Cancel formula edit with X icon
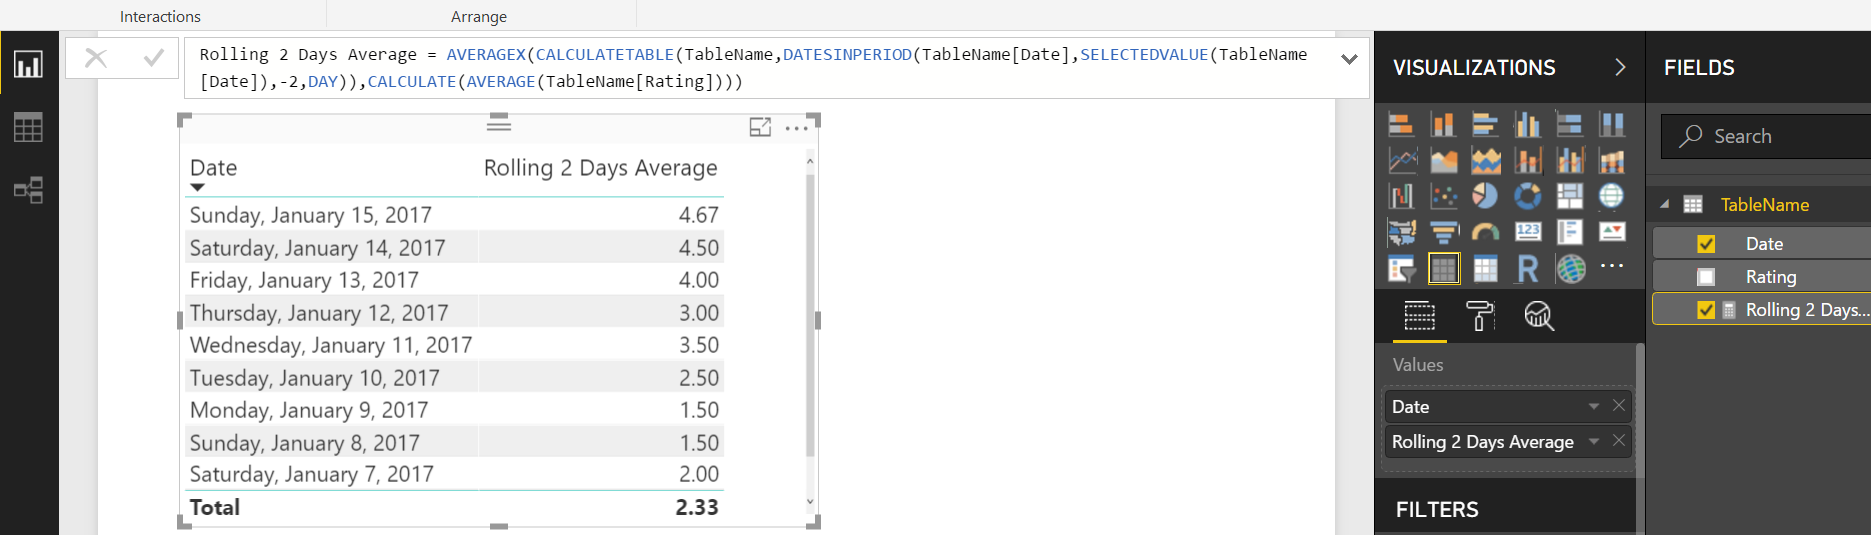 pyautogui.click(x=96, y=58)
